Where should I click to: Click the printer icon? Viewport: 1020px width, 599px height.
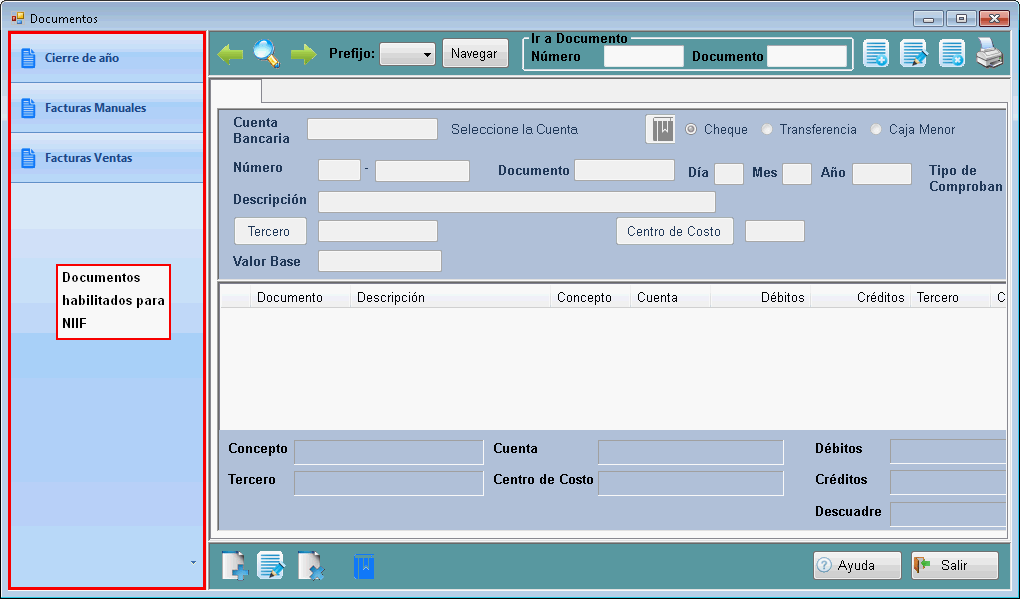click(x=989, y=54)
